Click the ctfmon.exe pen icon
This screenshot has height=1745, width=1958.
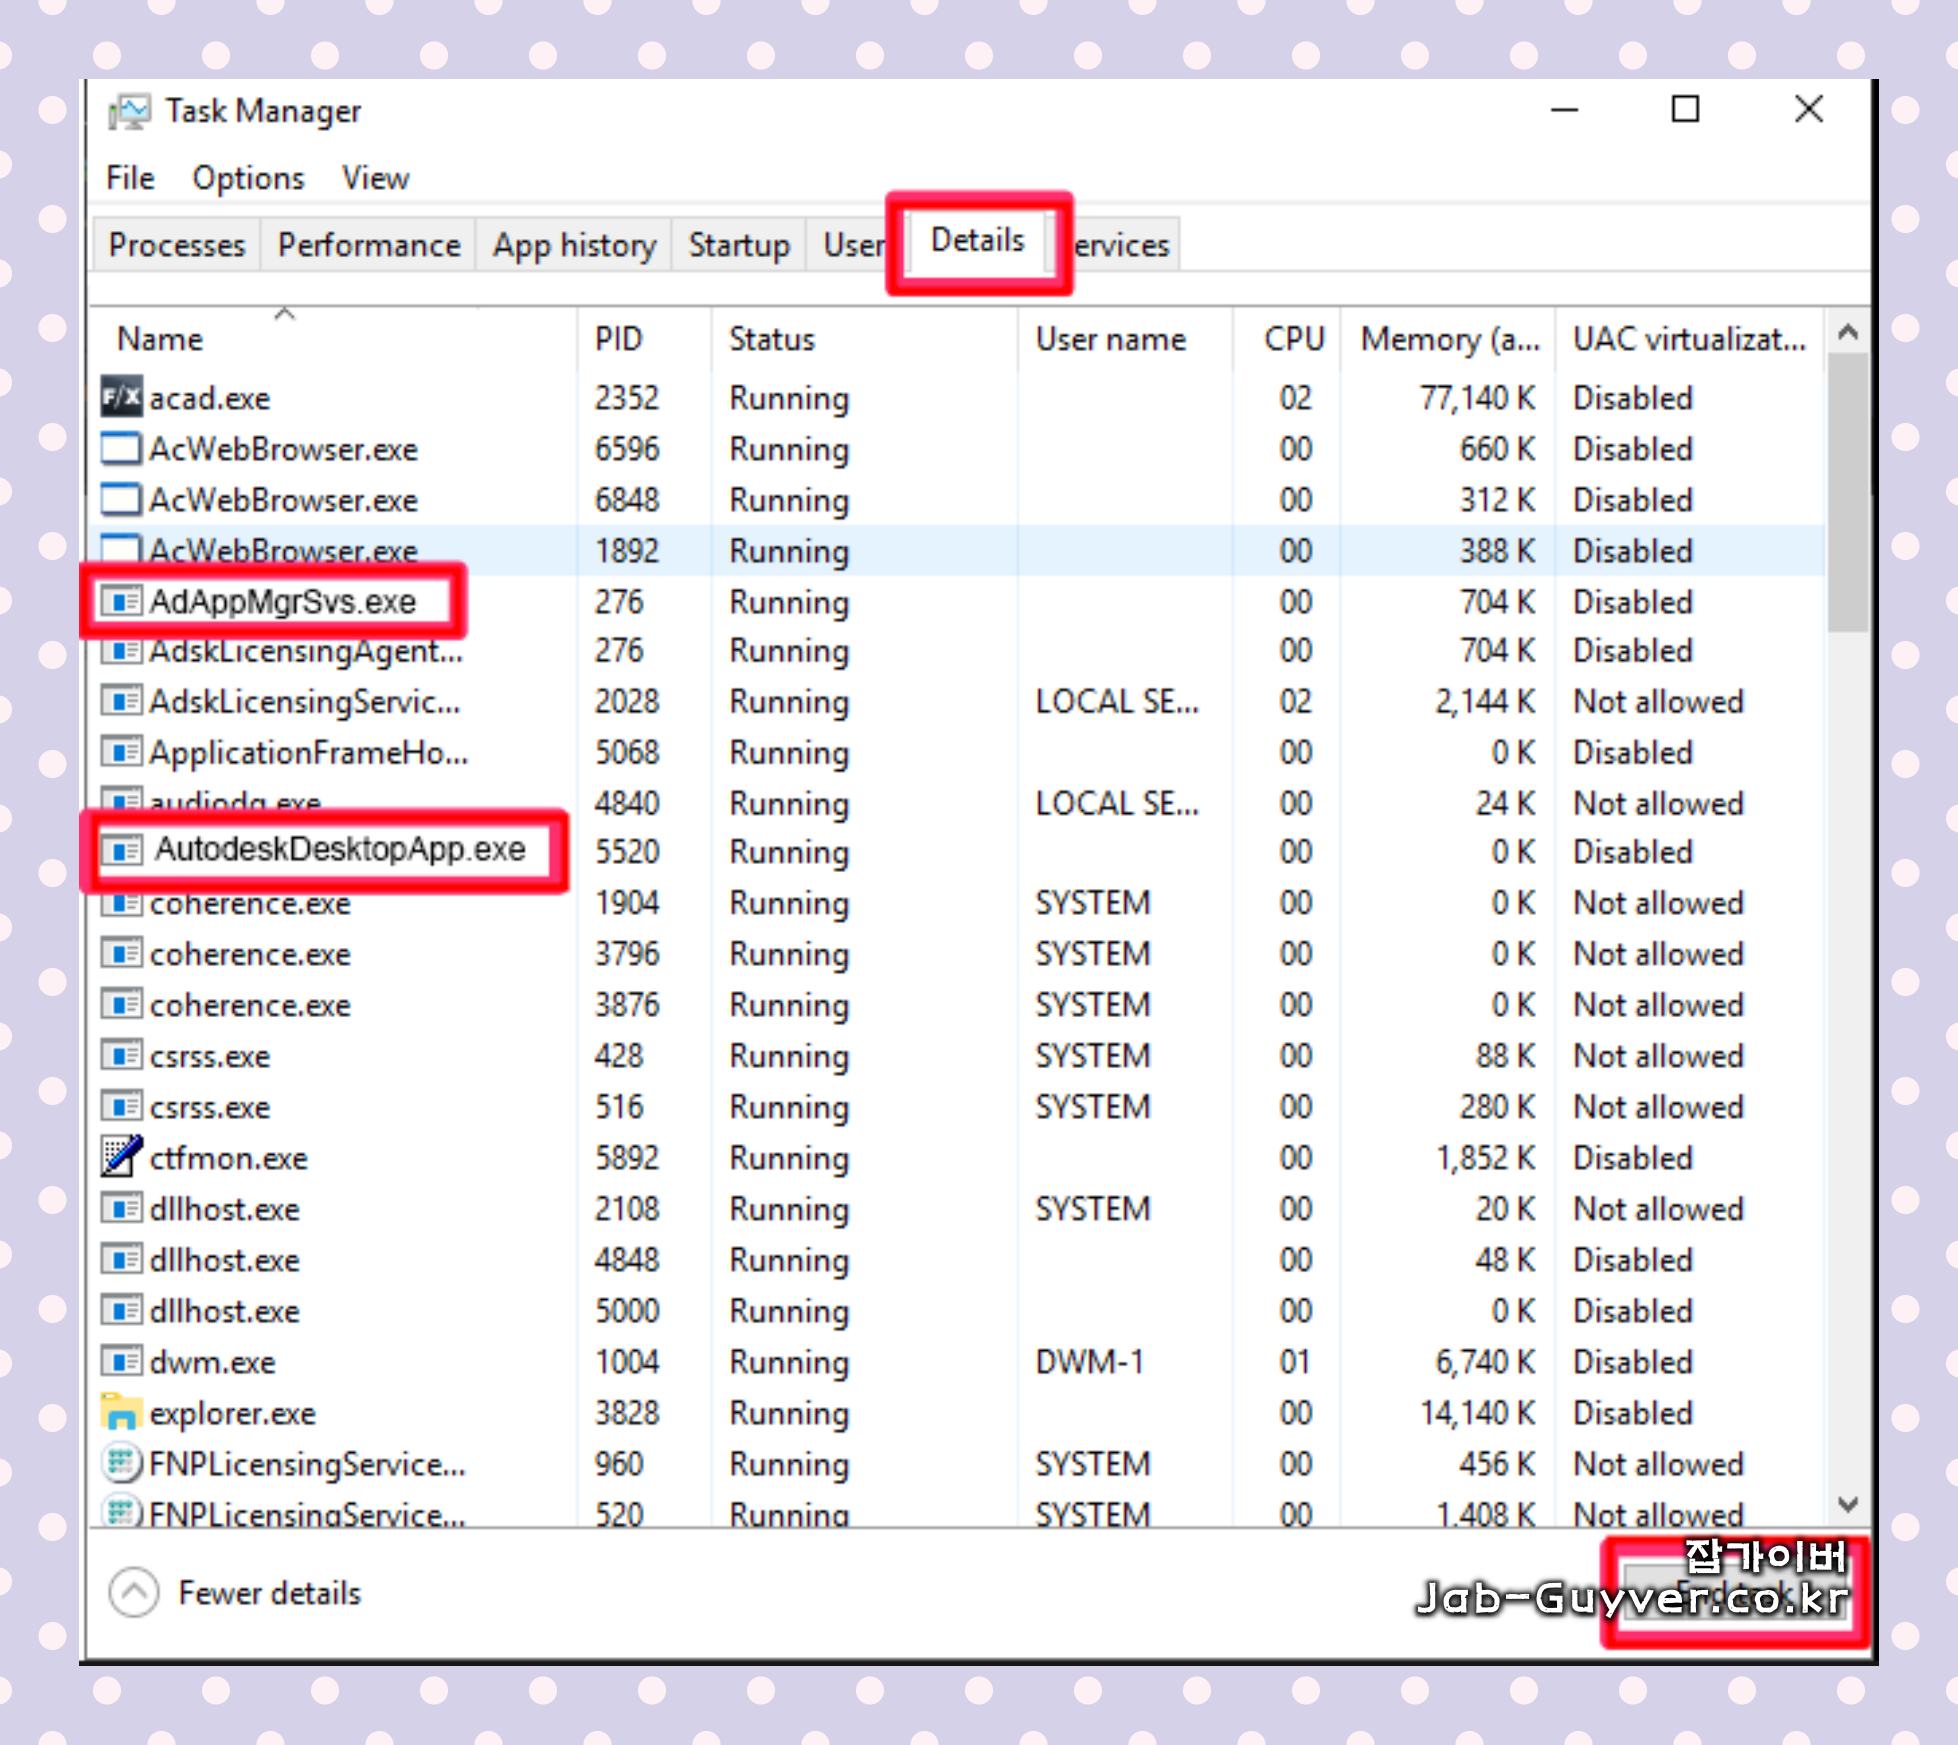point(121,1157)
